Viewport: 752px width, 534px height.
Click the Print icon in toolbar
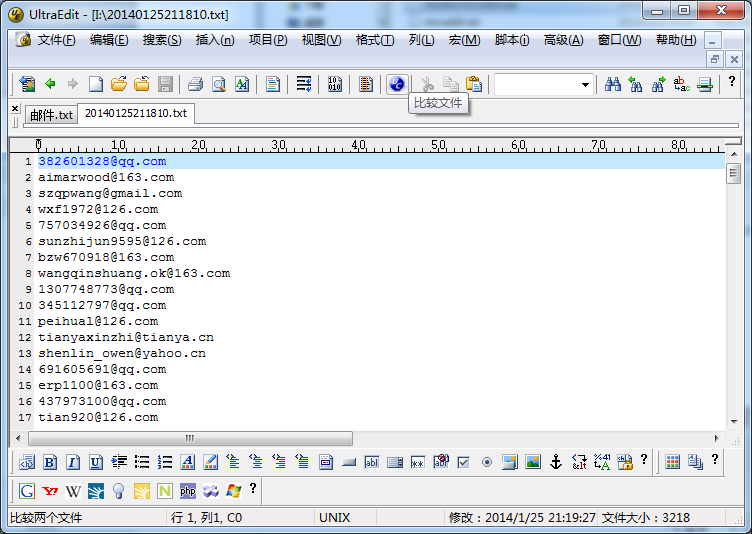[x=195, y=84]
